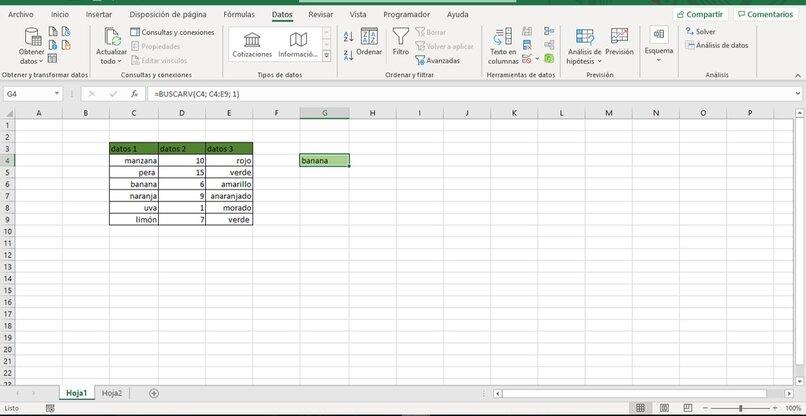Expand the Actualizar todo dropdown arrow
The height and width of the screenshot is (416, 806).
pyautogui.click(x=120, y=61)
